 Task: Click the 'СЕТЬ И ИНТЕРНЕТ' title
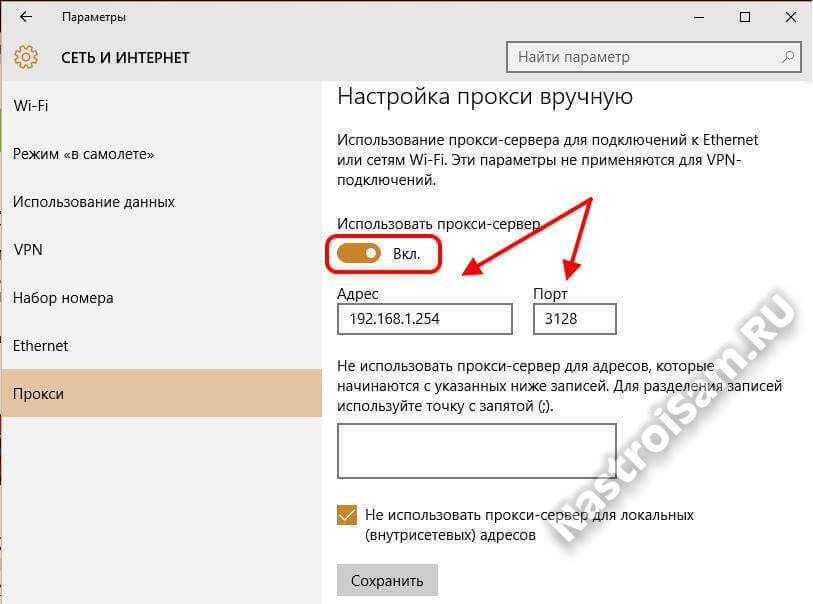point(125,58)
